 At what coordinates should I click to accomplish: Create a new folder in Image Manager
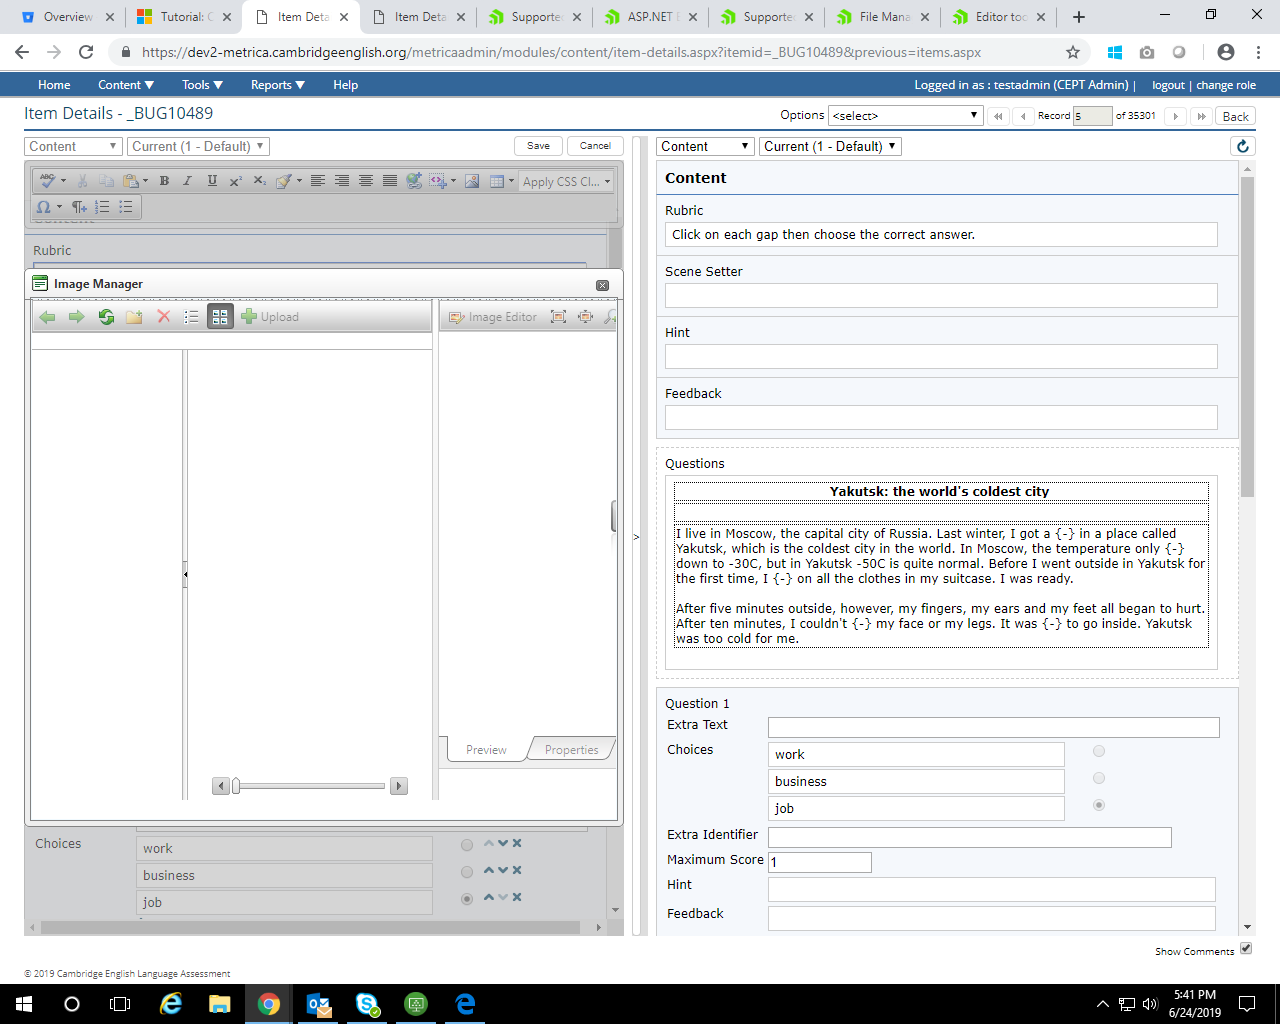[x=134, y=317]
